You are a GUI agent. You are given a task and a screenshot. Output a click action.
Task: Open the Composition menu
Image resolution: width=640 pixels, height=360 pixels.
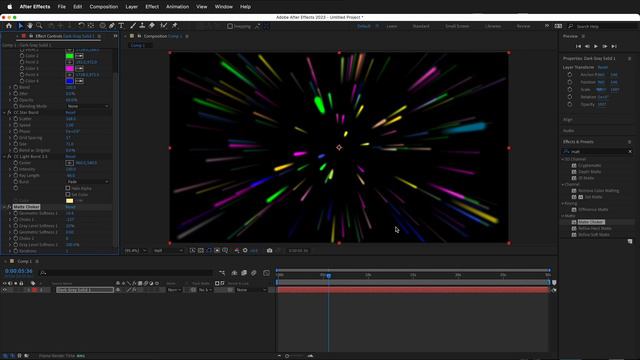tap(104, 7)
